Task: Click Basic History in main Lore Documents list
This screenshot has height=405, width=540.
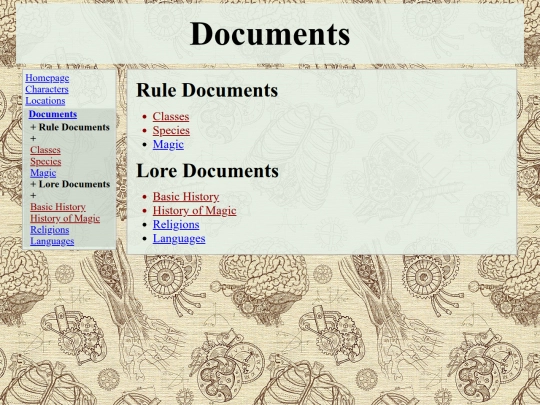Action: [x=186, y=197]
